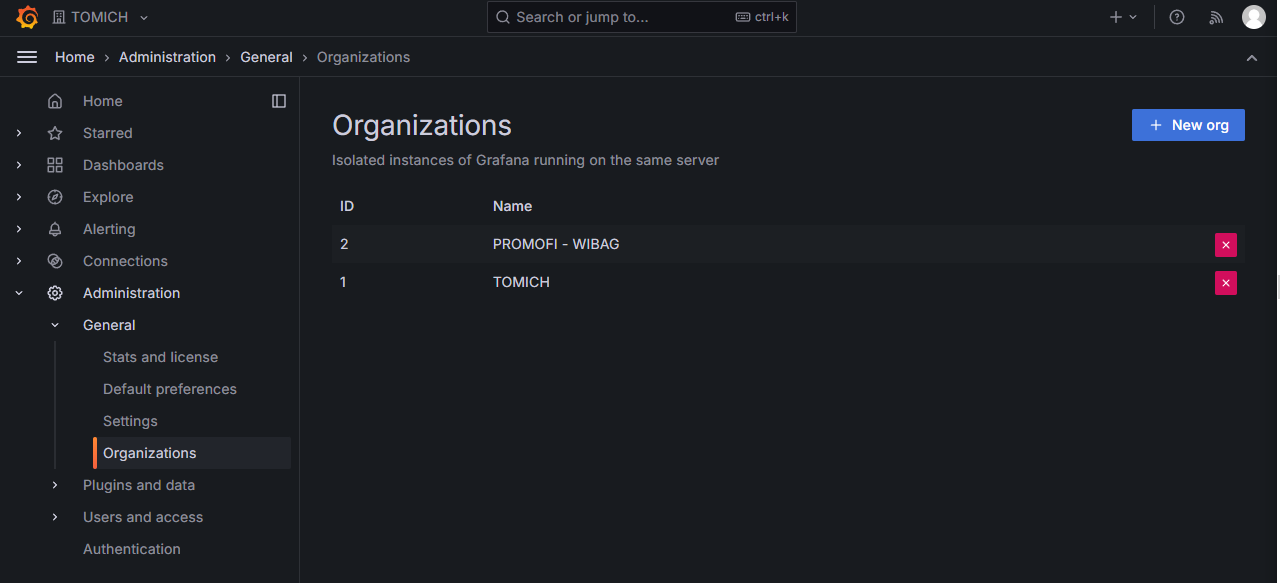Expand the Starred section chevron
Viewport: 1280px width, 583px height.
pos(19,133)
